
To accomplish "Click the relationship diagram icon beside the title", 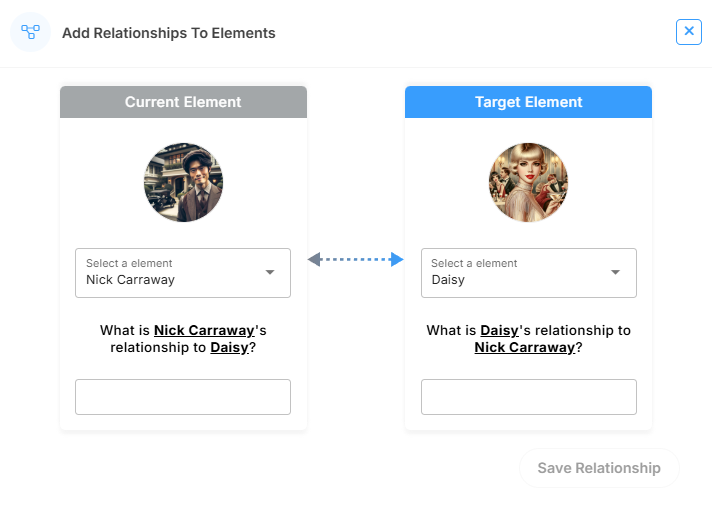I will click(30, 32).
